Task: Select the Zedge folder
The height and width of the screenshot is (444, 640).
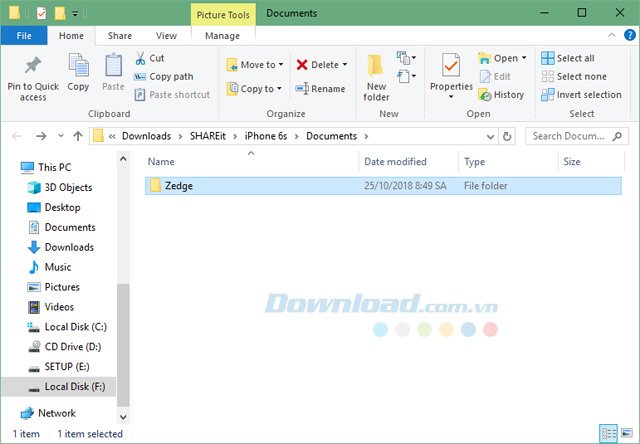Action: [x=383, y=186]
